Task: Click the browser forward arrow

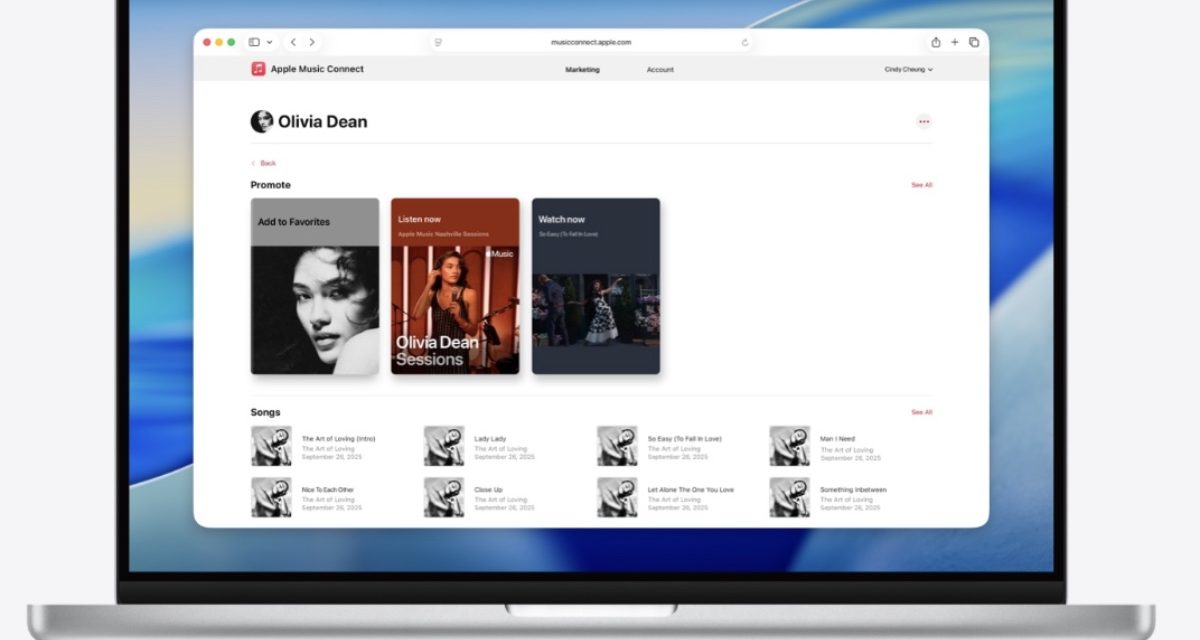Action: pos(311,42)
